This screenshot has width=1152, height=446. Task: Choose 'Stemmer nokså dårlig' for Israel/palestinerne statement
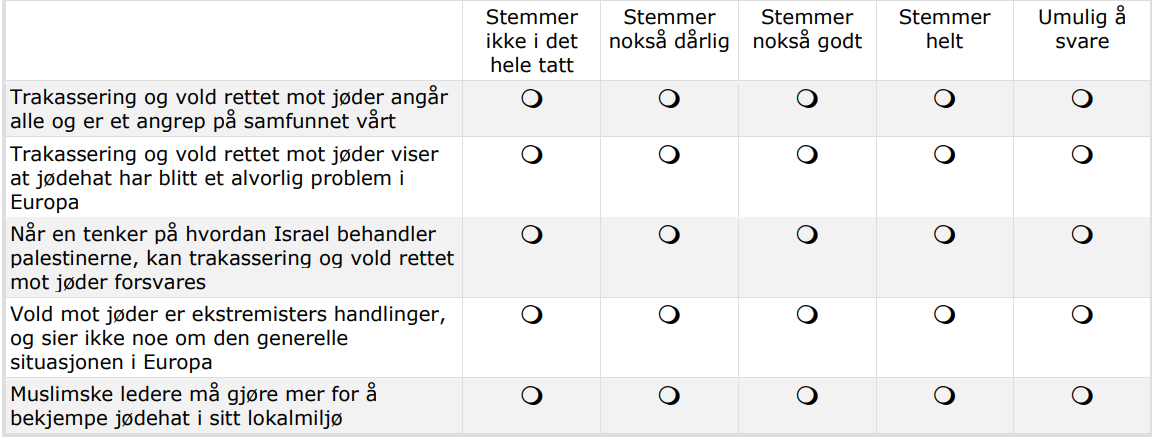pos(669,235)
